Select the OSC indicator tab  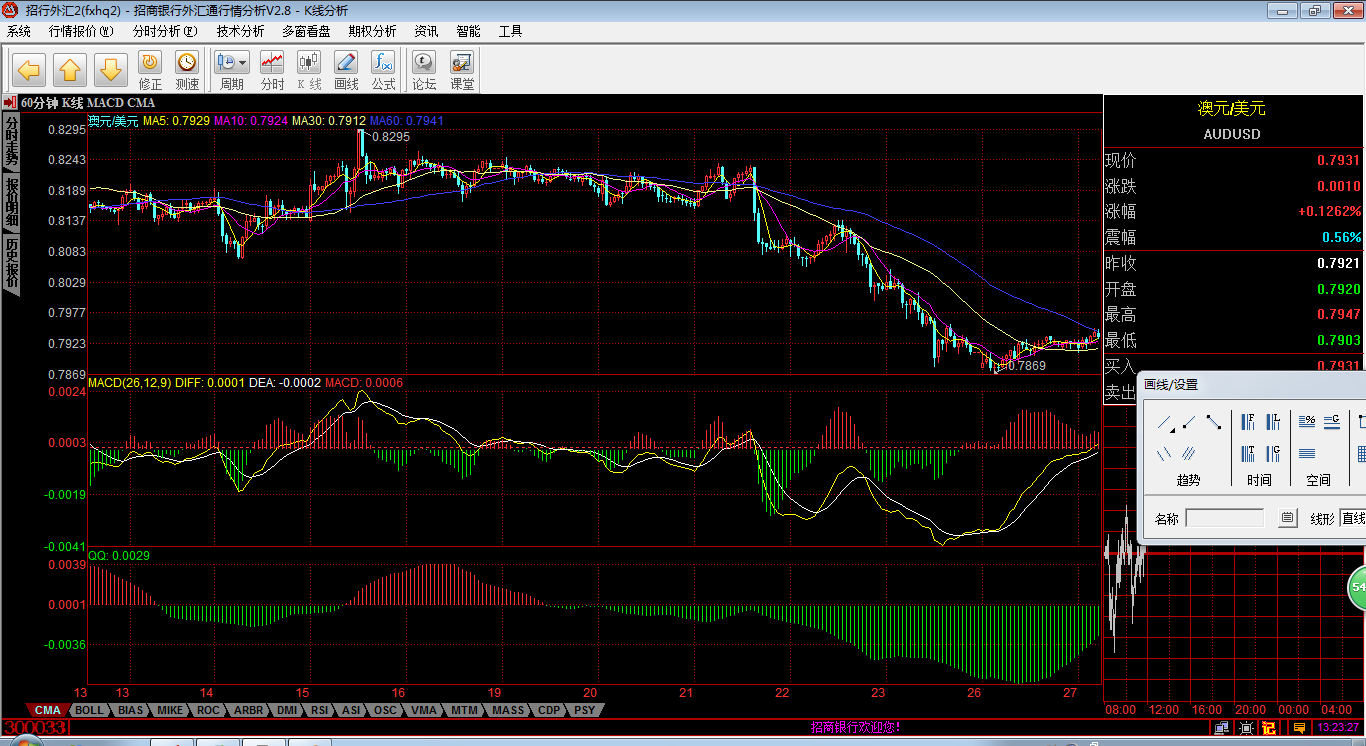pos(385,710)
